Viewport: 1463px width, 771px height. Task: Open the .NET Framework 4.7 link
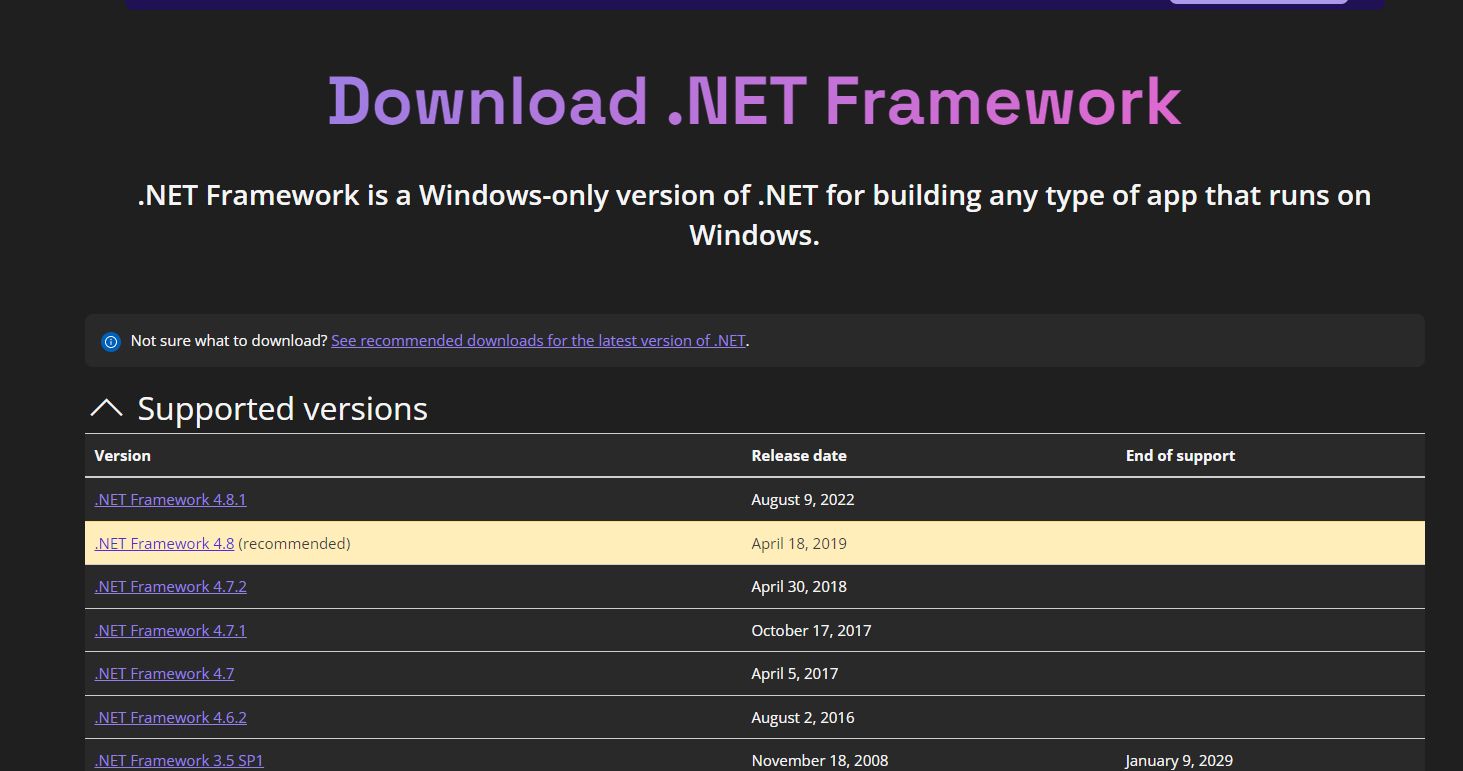163,673
